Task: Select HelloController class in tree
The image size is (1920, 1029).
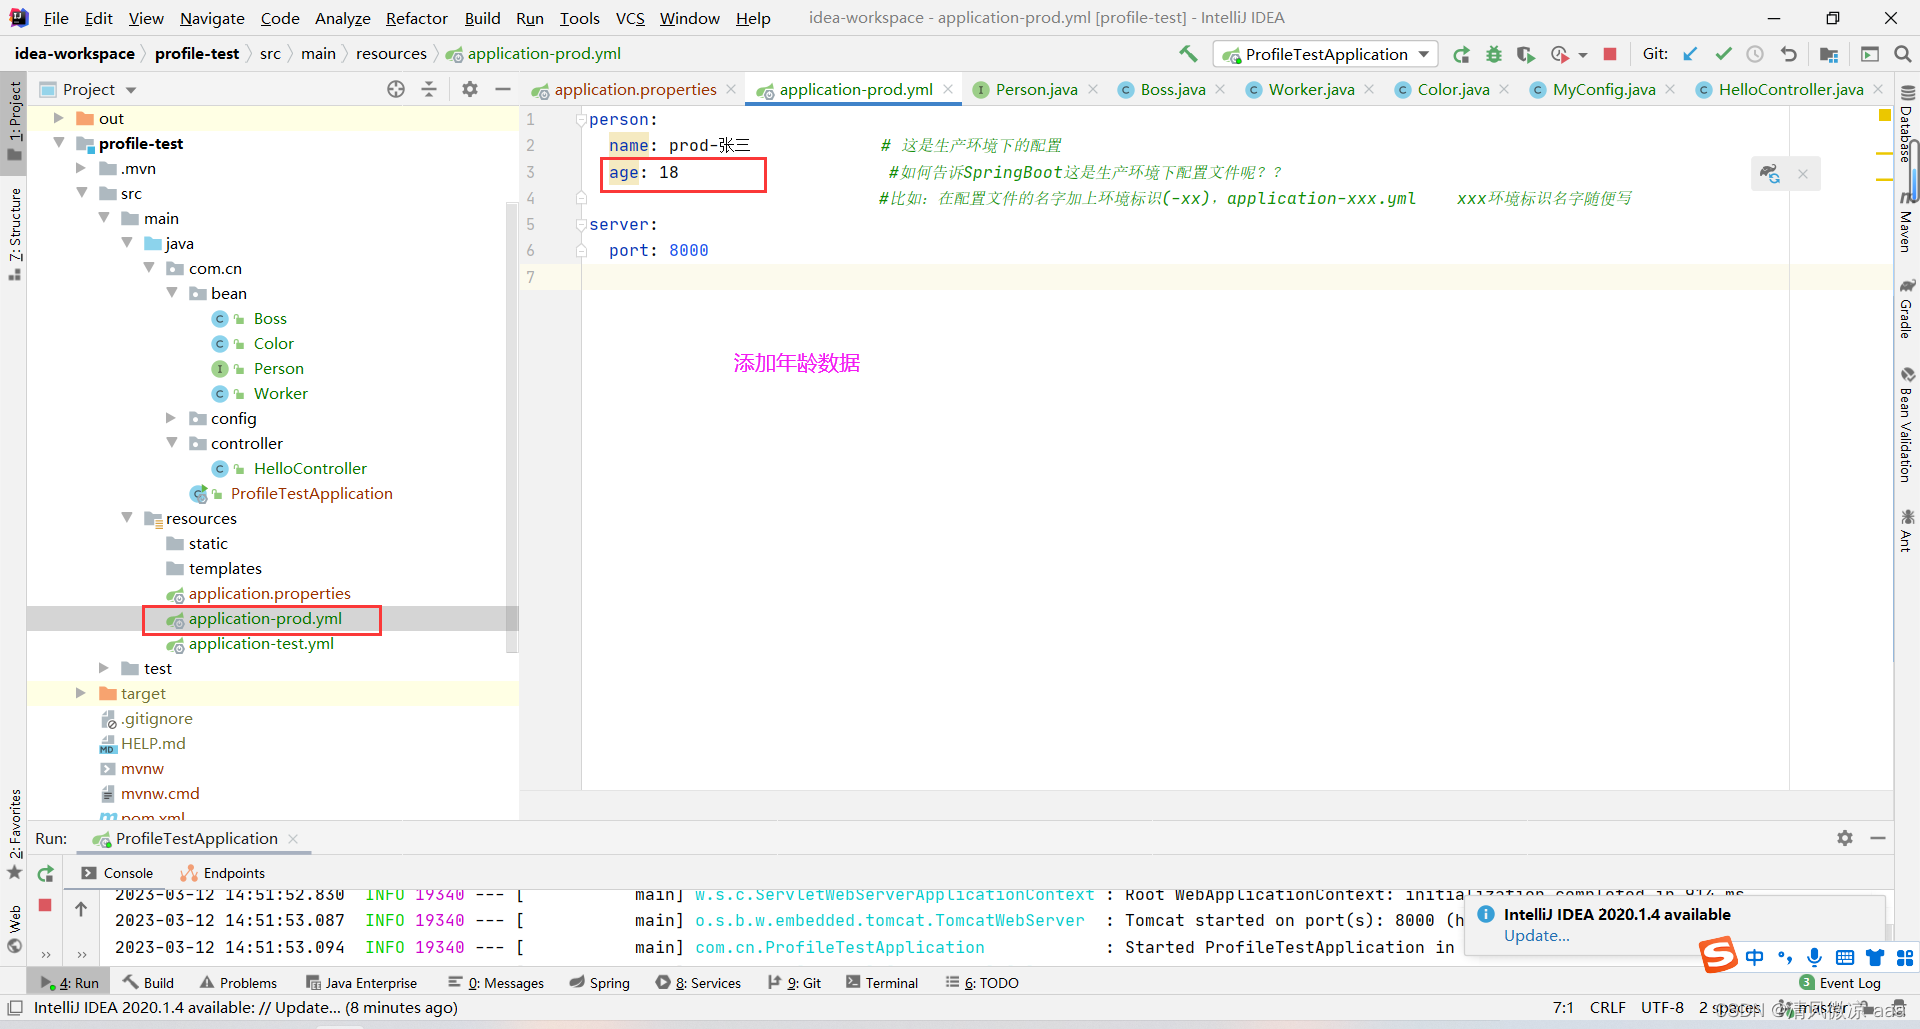Action: click(310, 468)
